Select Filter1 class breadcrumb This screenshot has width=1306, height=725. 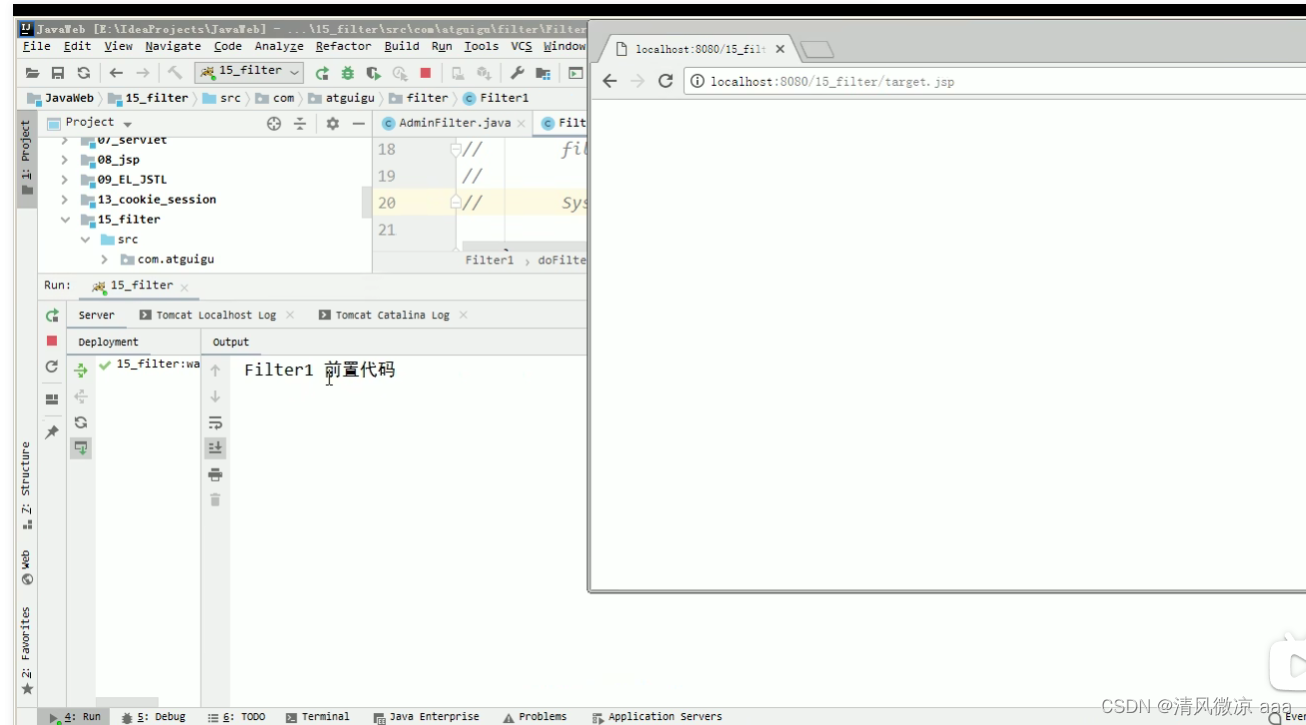pos(496,98)
